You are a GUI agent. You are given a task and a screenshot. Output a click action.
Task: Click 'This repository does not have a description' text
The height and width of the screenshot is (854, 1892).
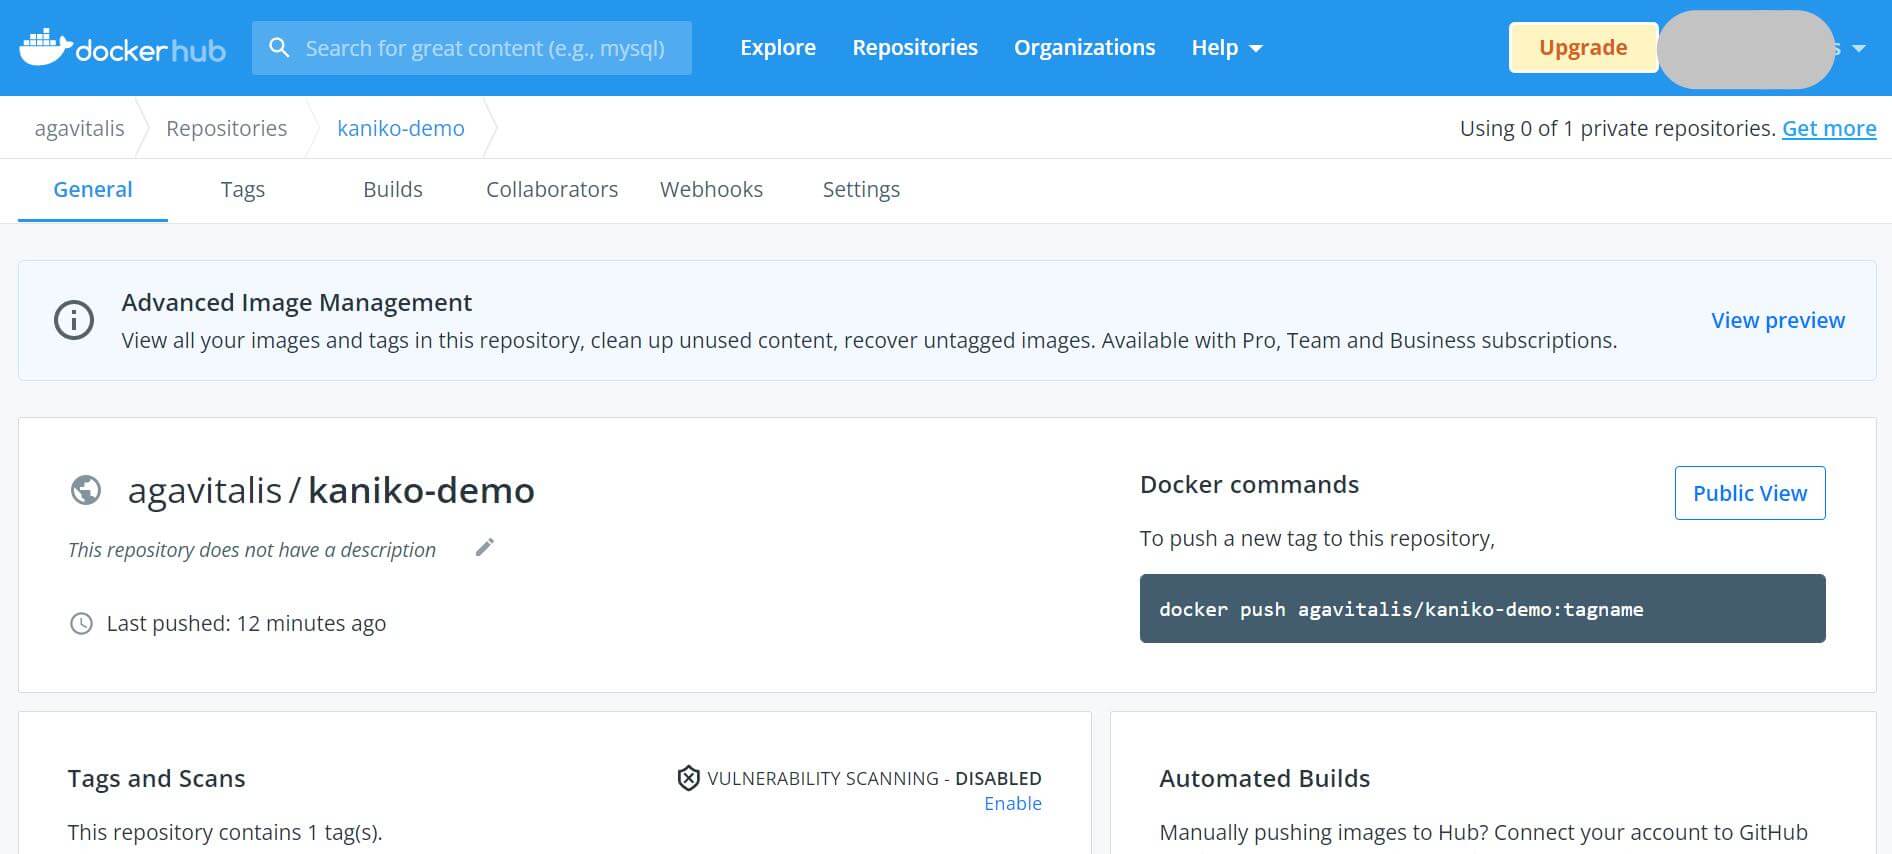(252, 549)
